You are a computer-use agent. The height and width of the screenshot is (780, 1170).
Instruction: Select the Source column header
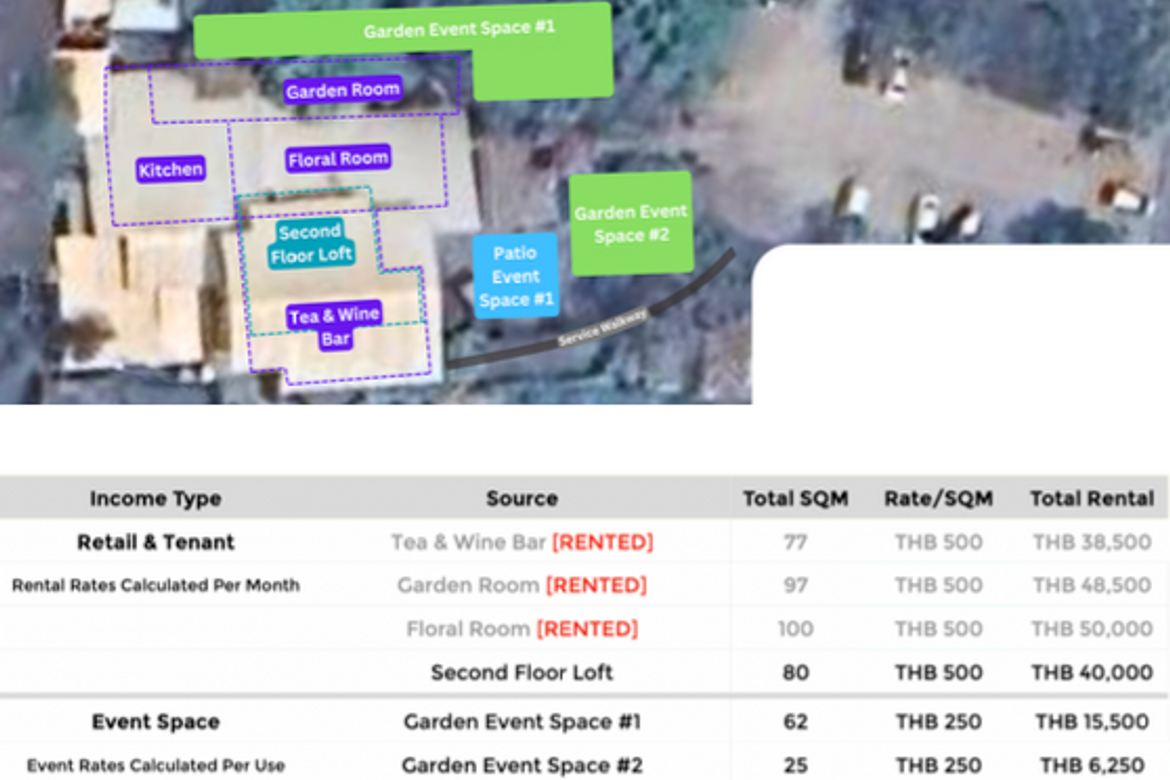(x=522, y=498)
